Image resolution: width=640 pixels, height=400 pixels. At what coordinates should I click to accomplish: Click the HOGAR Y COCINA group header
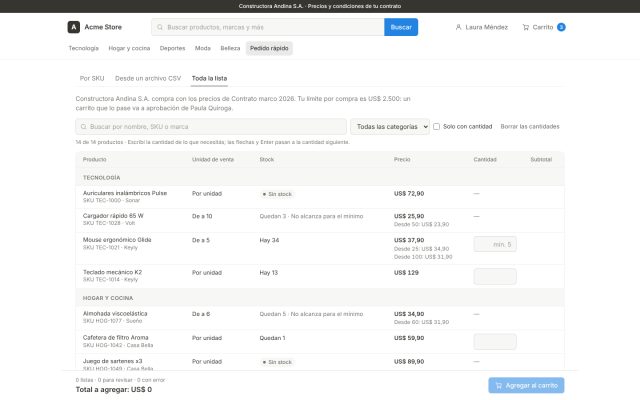coord(108,298)
